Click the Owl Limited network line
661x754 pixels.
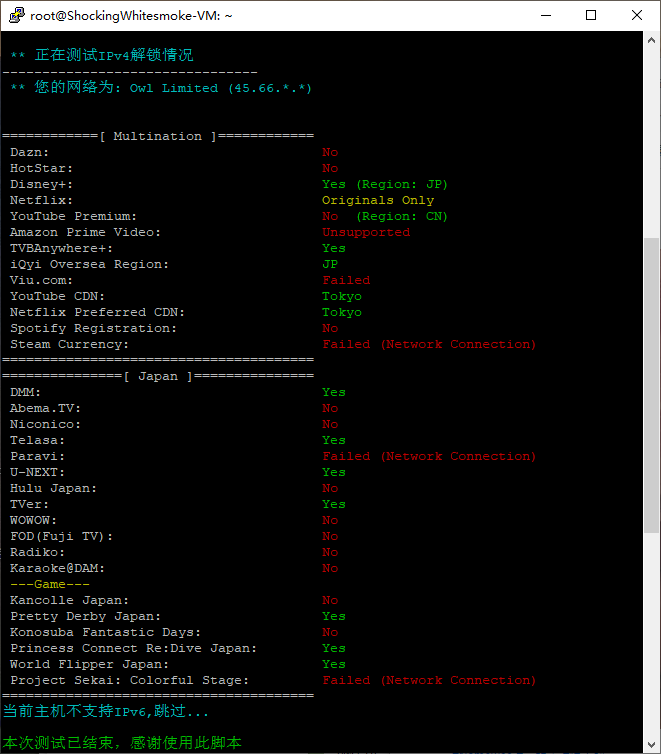(161, 88)
